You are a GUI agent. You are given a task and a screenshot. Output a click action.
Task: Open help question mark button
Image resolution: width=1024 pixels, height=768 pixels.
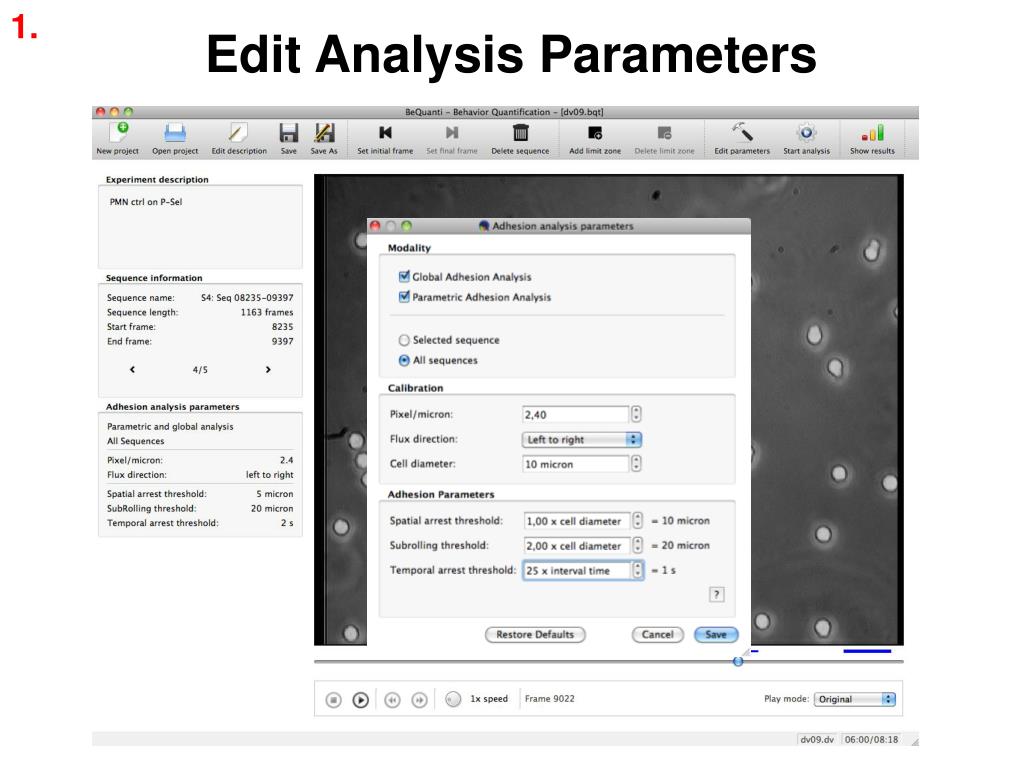(716, 594)
